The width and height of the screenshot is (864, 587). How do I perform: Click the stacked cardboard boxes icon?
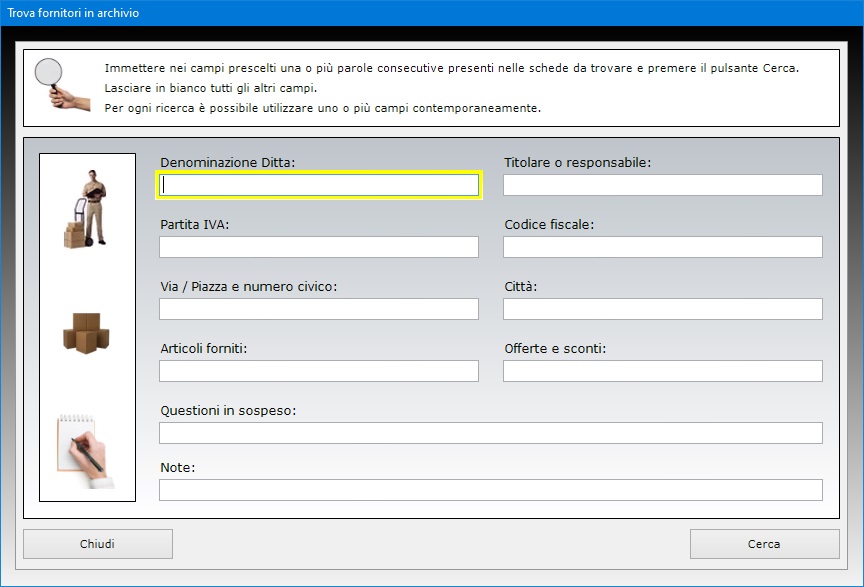tap(86, 333)
